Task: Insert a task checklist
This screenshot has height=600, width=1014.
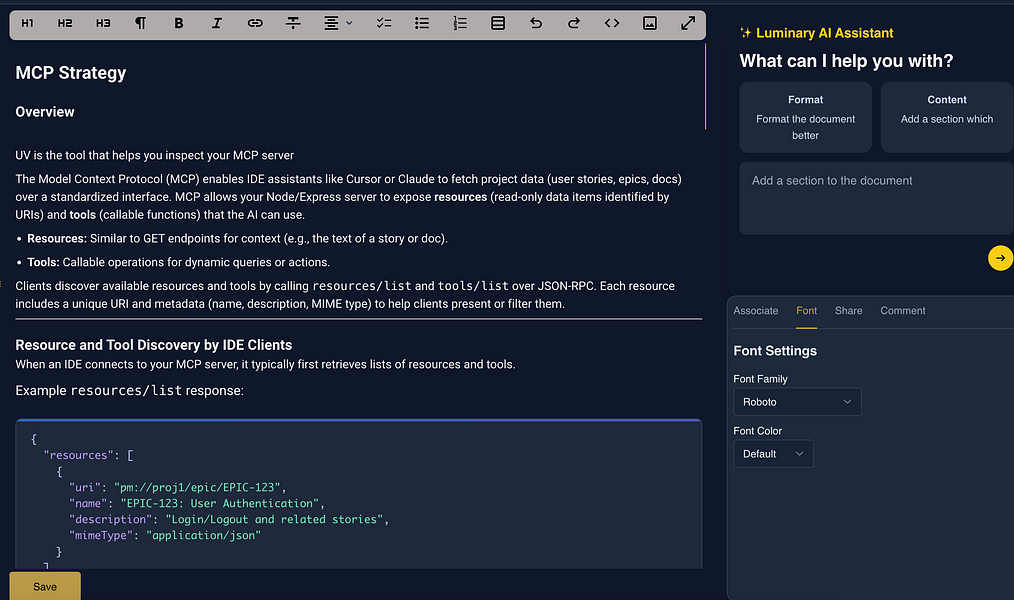Action: [x=384, y=23]
